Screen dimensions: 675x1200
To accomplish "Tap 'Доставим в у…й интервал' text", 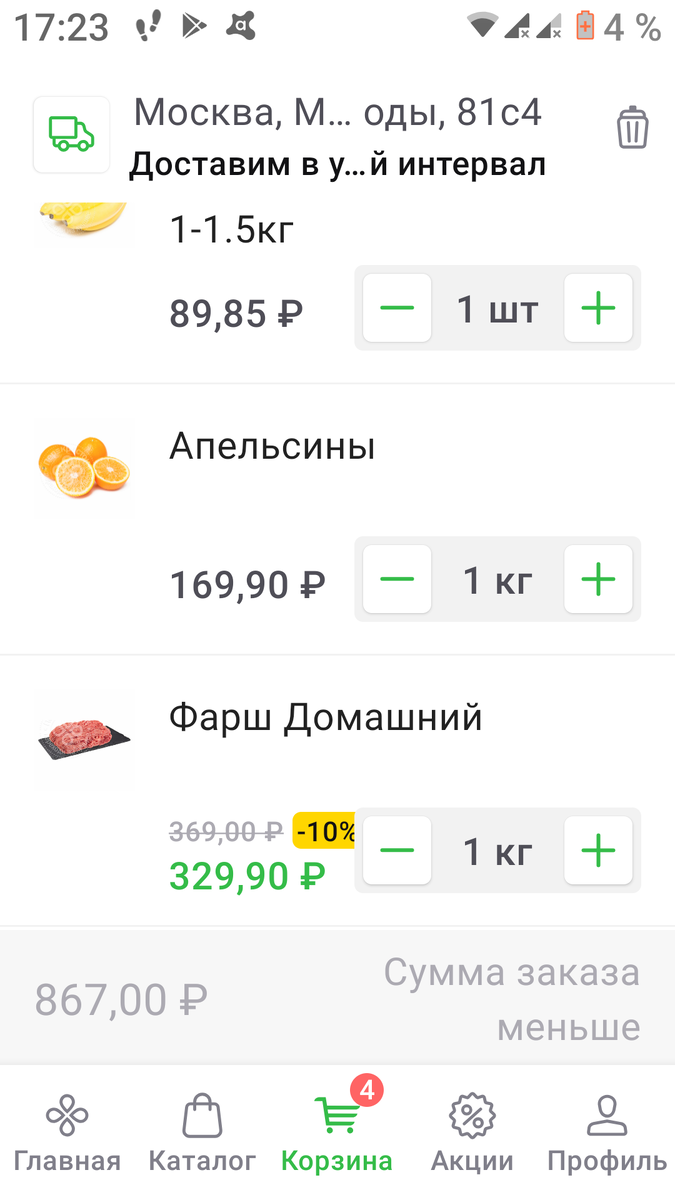I will 337,164.
